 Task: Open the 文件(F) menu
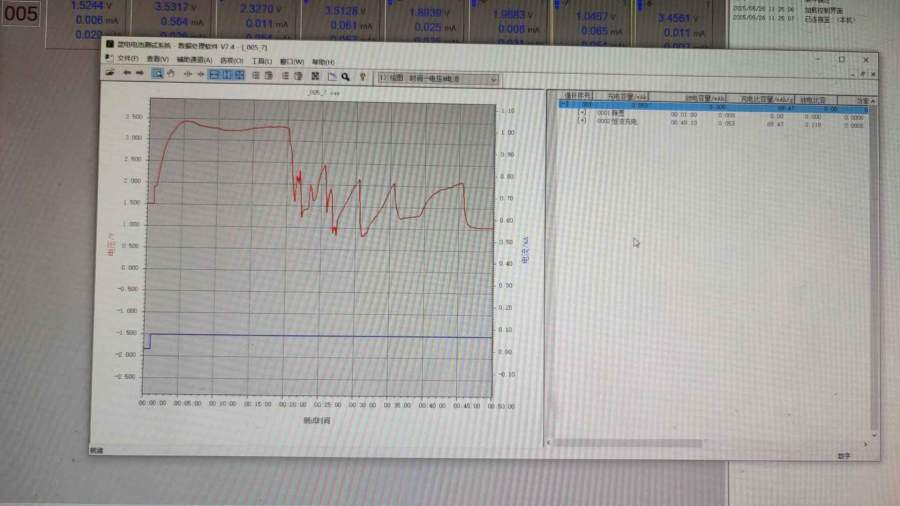pyautogui.click(x=127, y=61)
